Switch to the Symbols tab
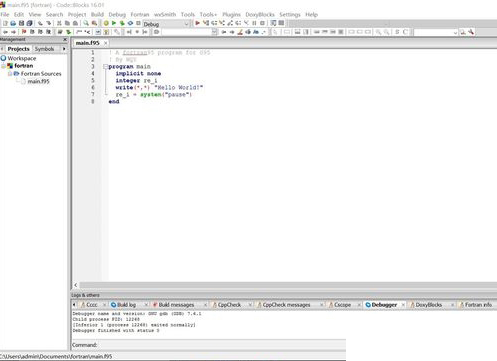This screenshot has height=361, width=497. tap(44, 49)
